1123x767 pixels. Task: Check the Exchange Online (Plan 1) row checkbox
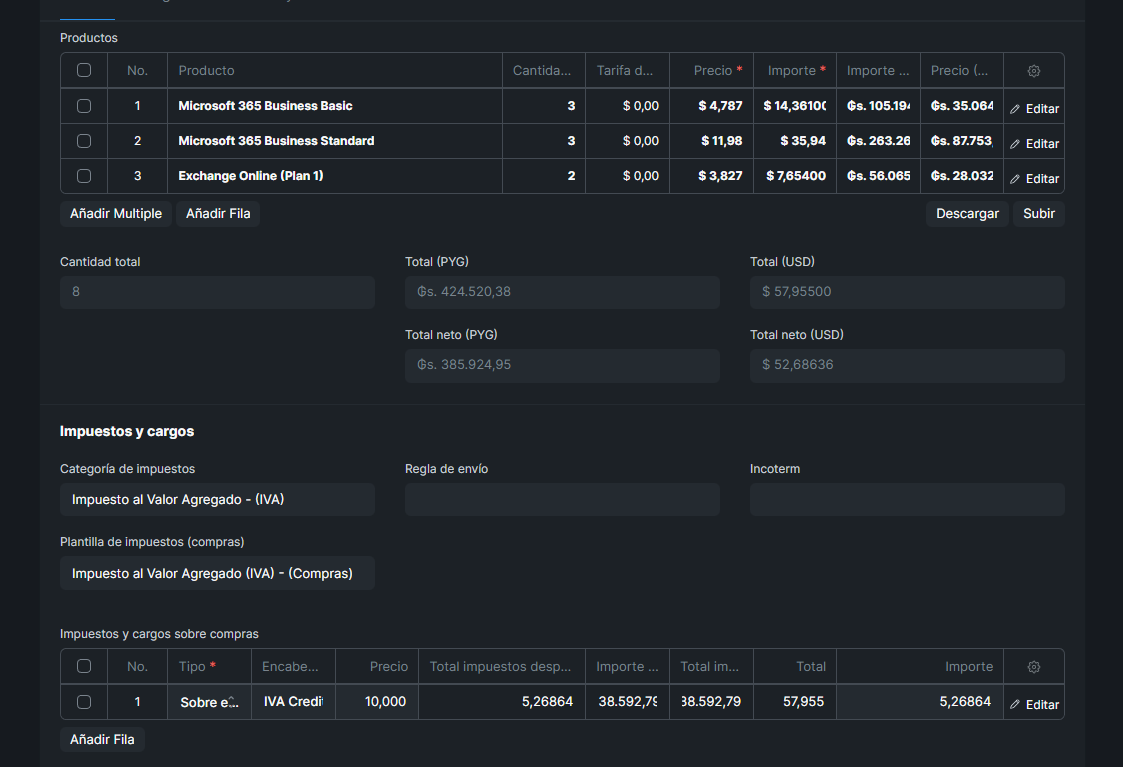[84, 176]
